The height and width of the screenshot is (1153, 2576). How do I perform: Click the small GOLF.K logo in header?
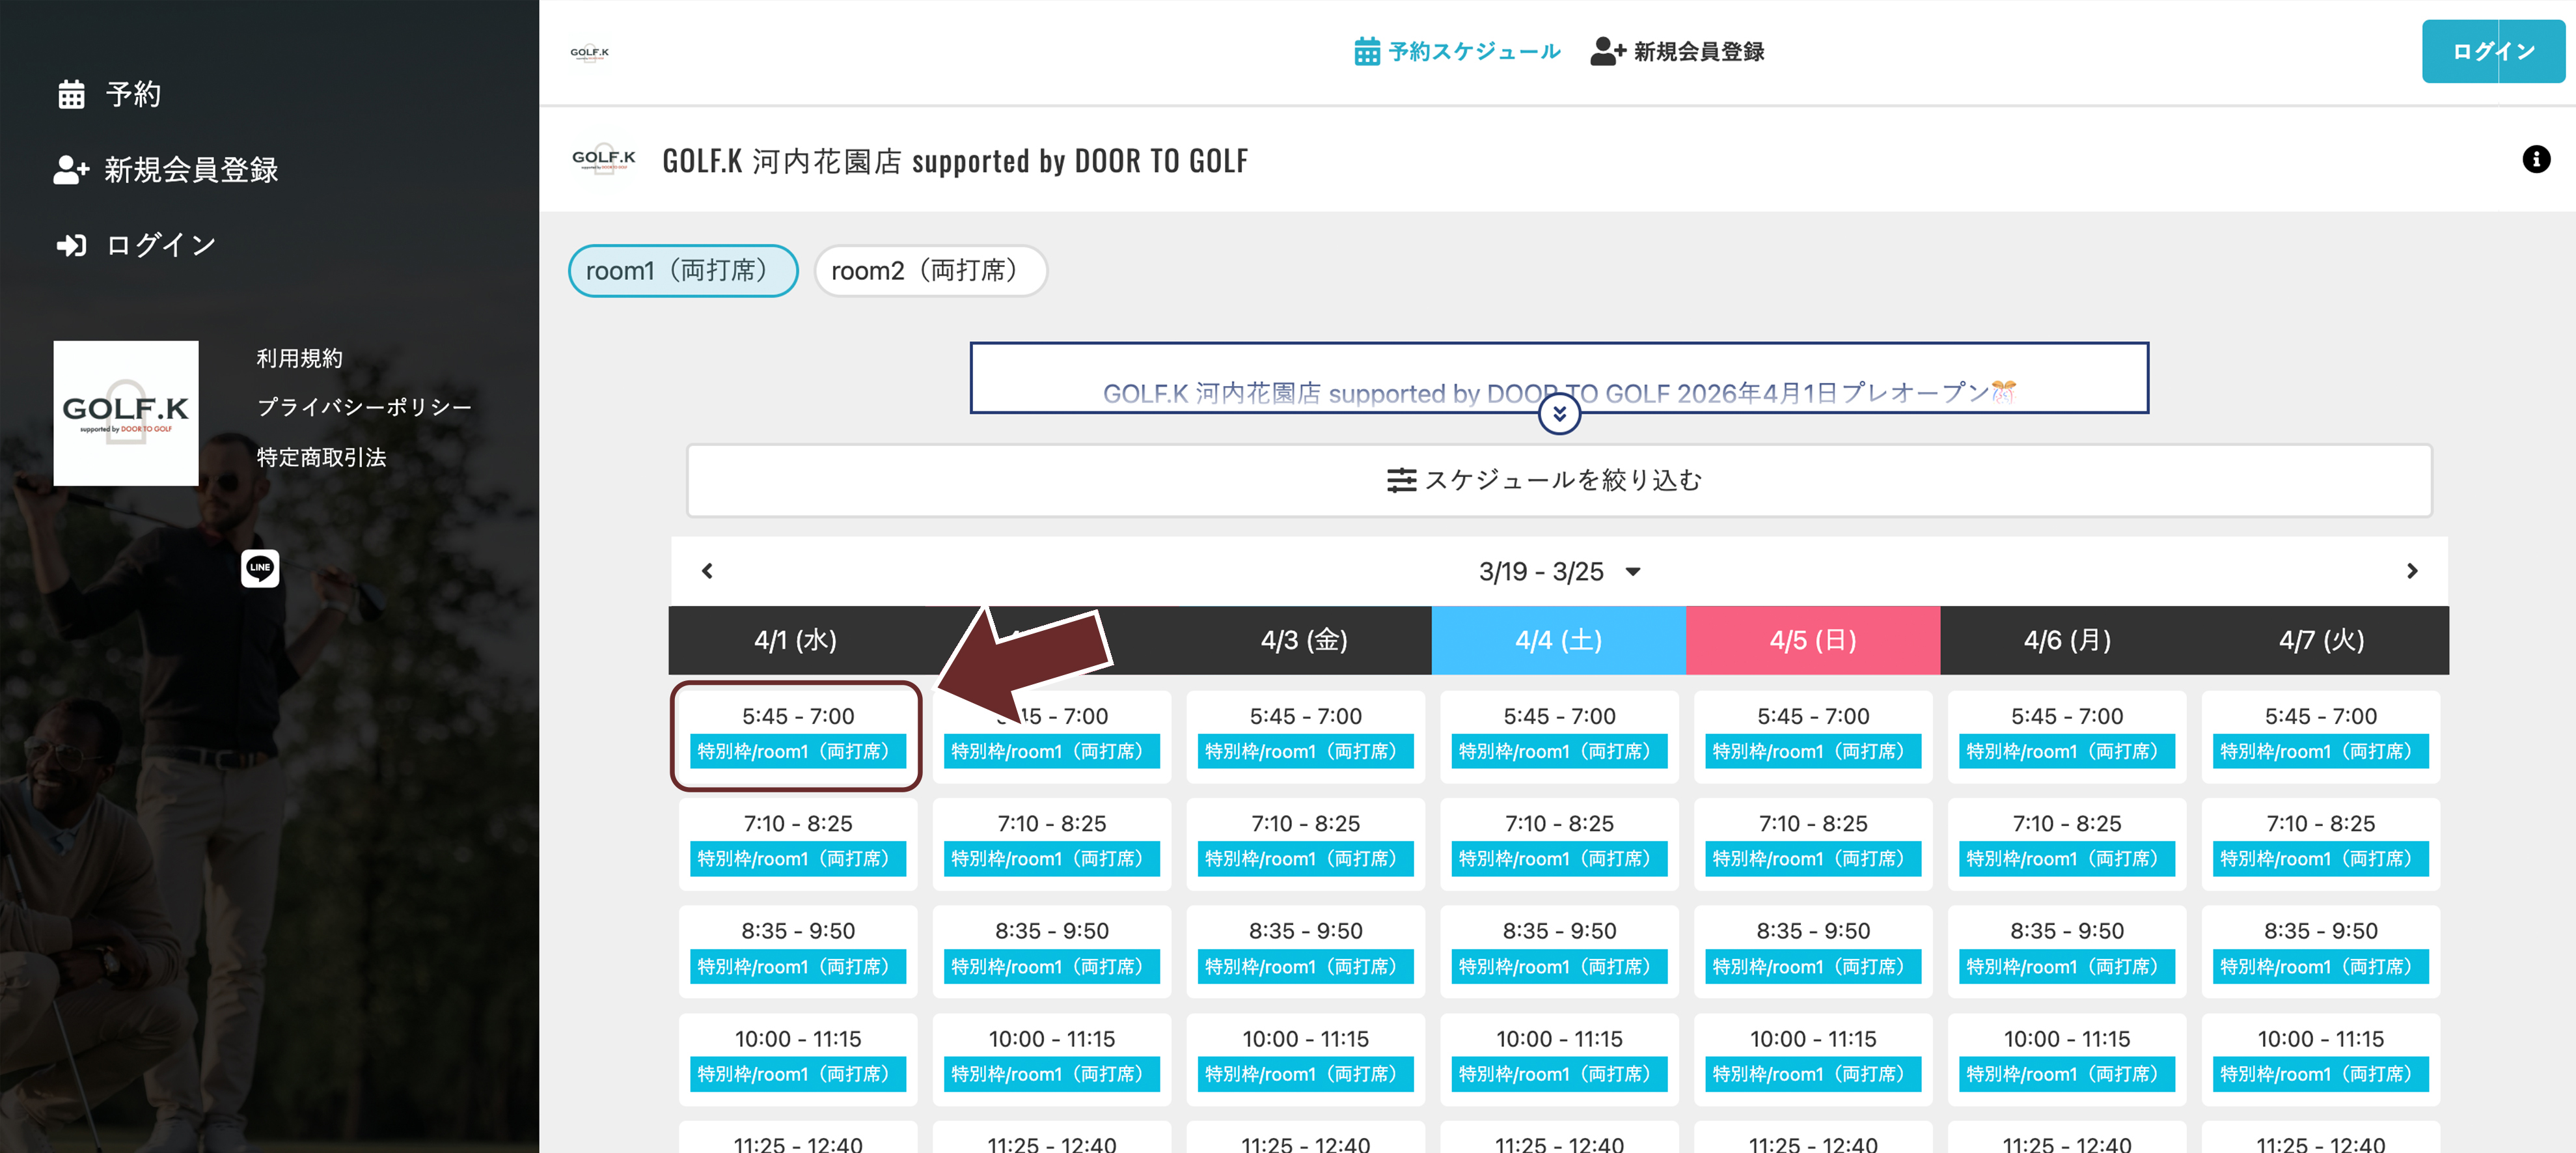pyautogui.click(x=590, y=52)
